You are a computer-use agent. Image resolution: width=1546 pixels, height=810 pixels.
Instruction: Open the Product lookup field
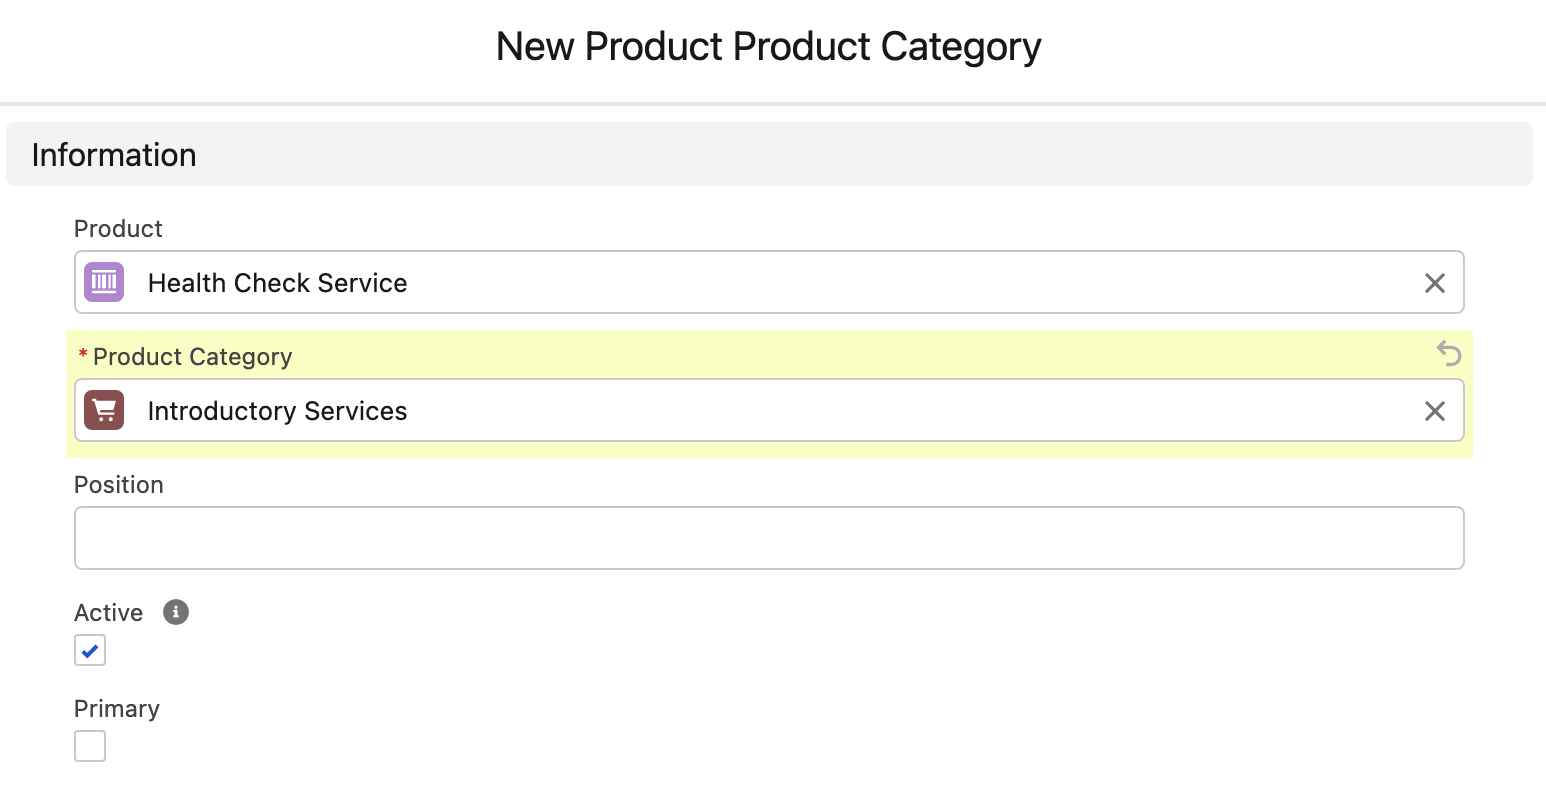pos(769,282)
